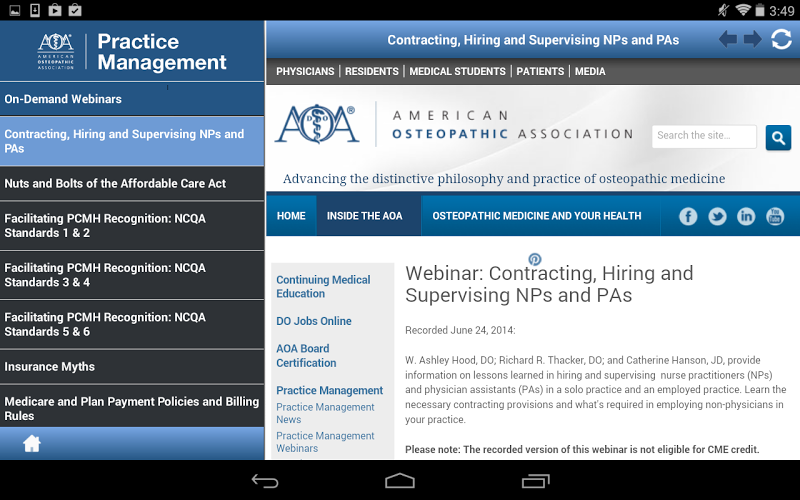Tap the Wi-Fi status icon
This screenshot has width=800, height=500.
[x=743, y=10]
